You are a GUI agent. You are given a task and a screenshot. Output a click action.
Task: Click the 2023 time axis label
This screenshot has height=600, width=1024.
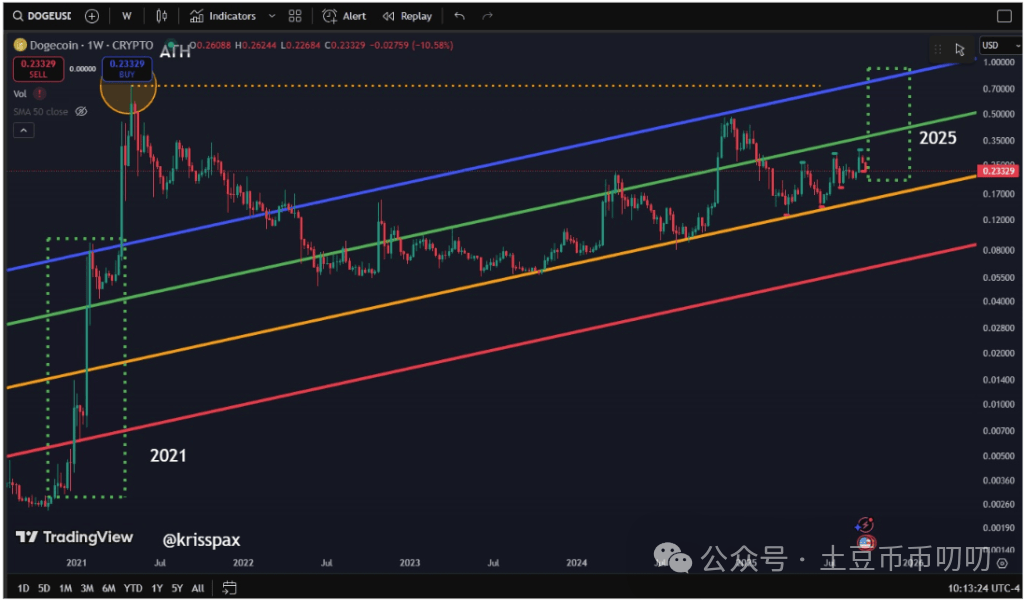click(409, 563)
